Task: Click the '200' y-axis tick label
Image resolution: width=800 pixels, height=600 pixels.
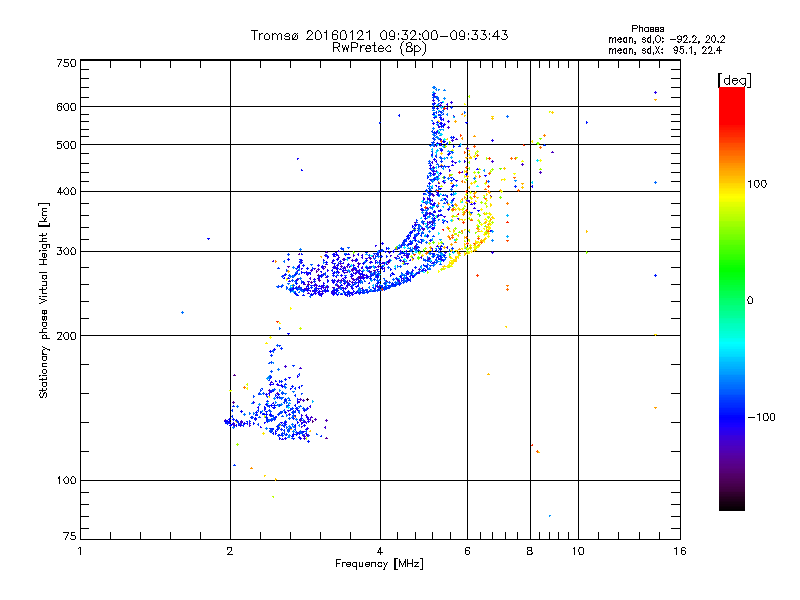Action: point(66,336)
